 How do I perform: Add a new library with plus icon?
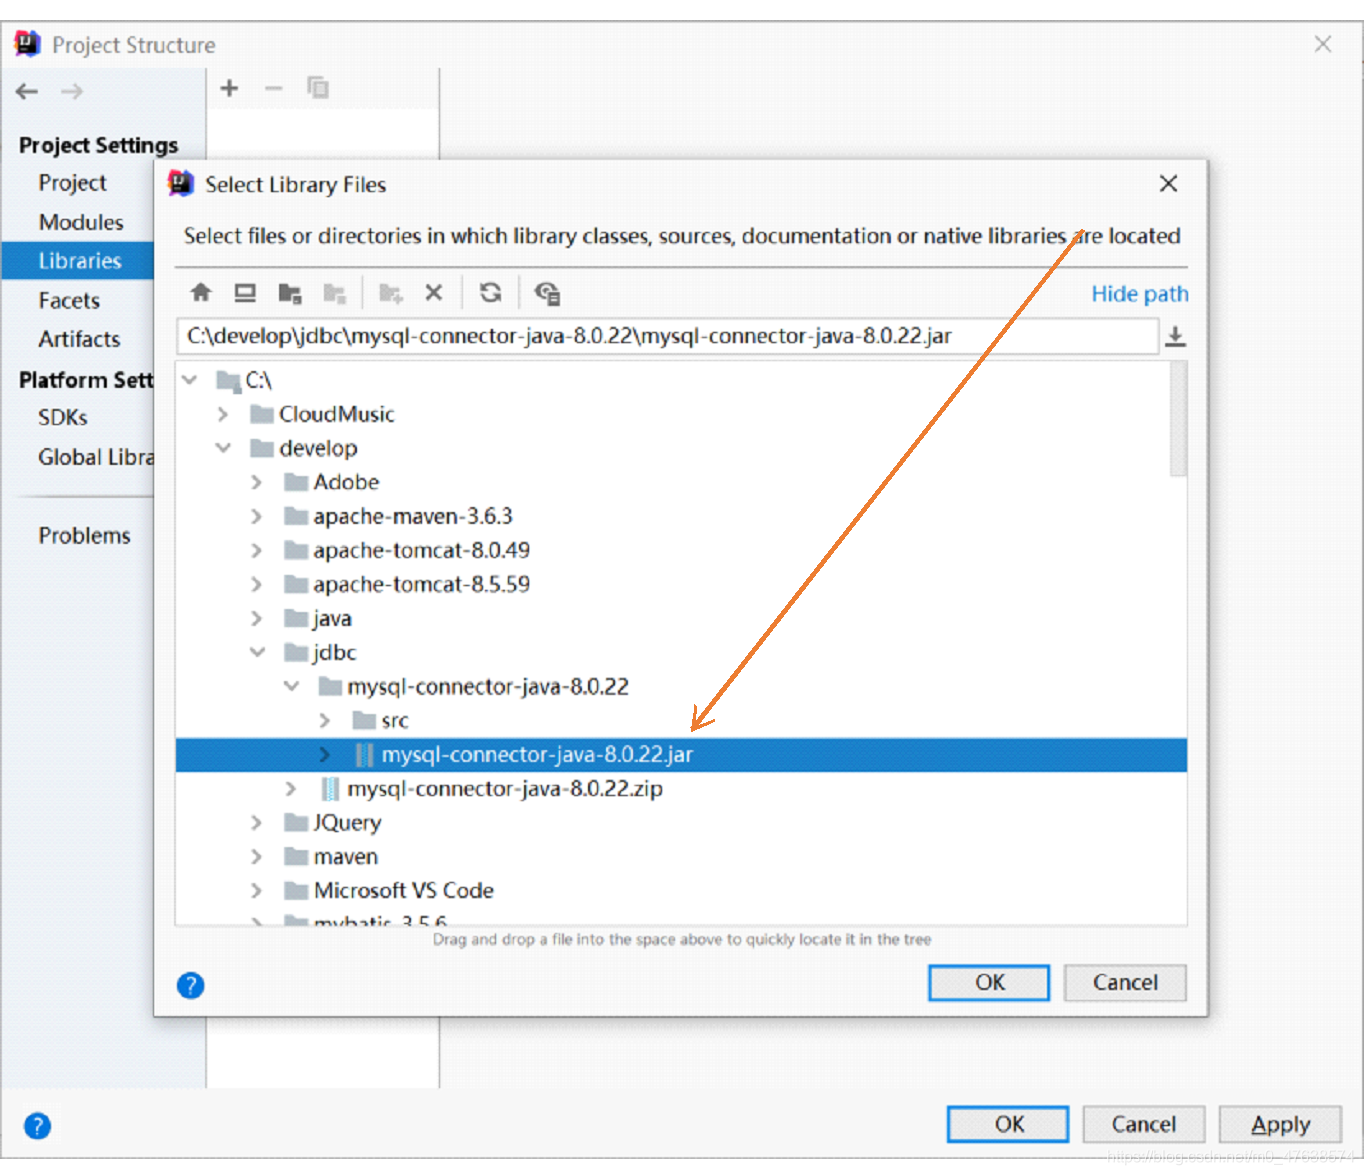[229, 88]
